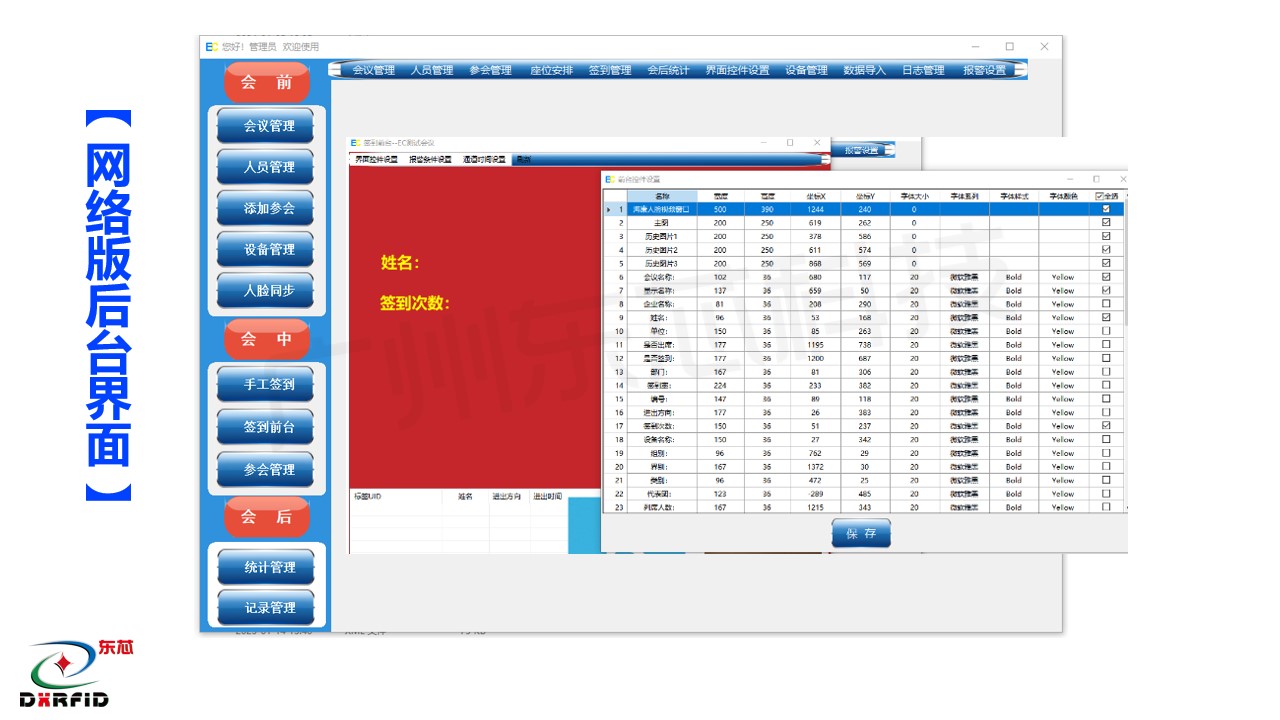Open 人脸同步 in the sidebar
The image size is (1280, 720).
266,291
